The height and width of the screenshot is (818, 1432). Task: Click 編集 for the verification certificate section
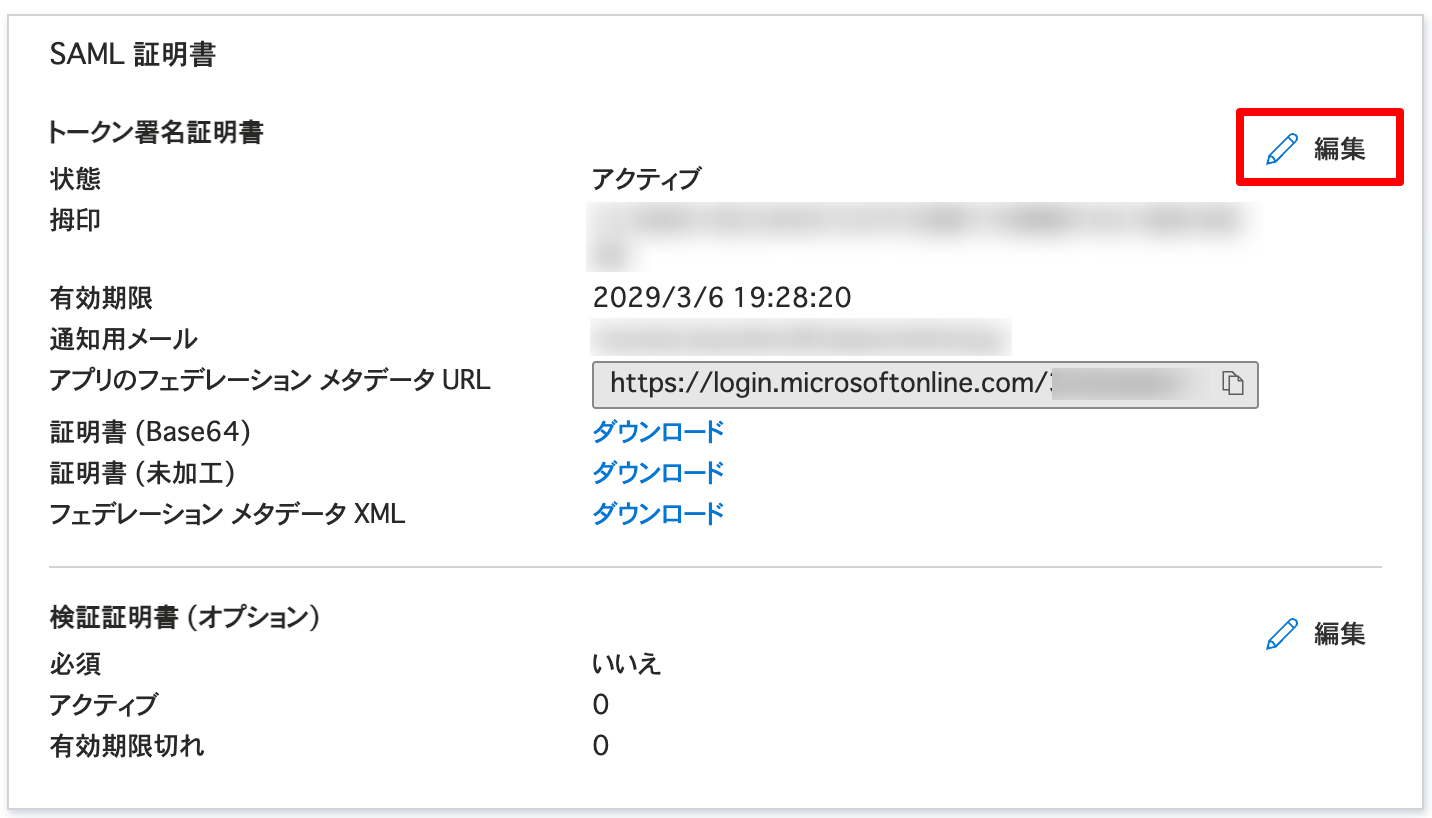(x=1341, y=634)
